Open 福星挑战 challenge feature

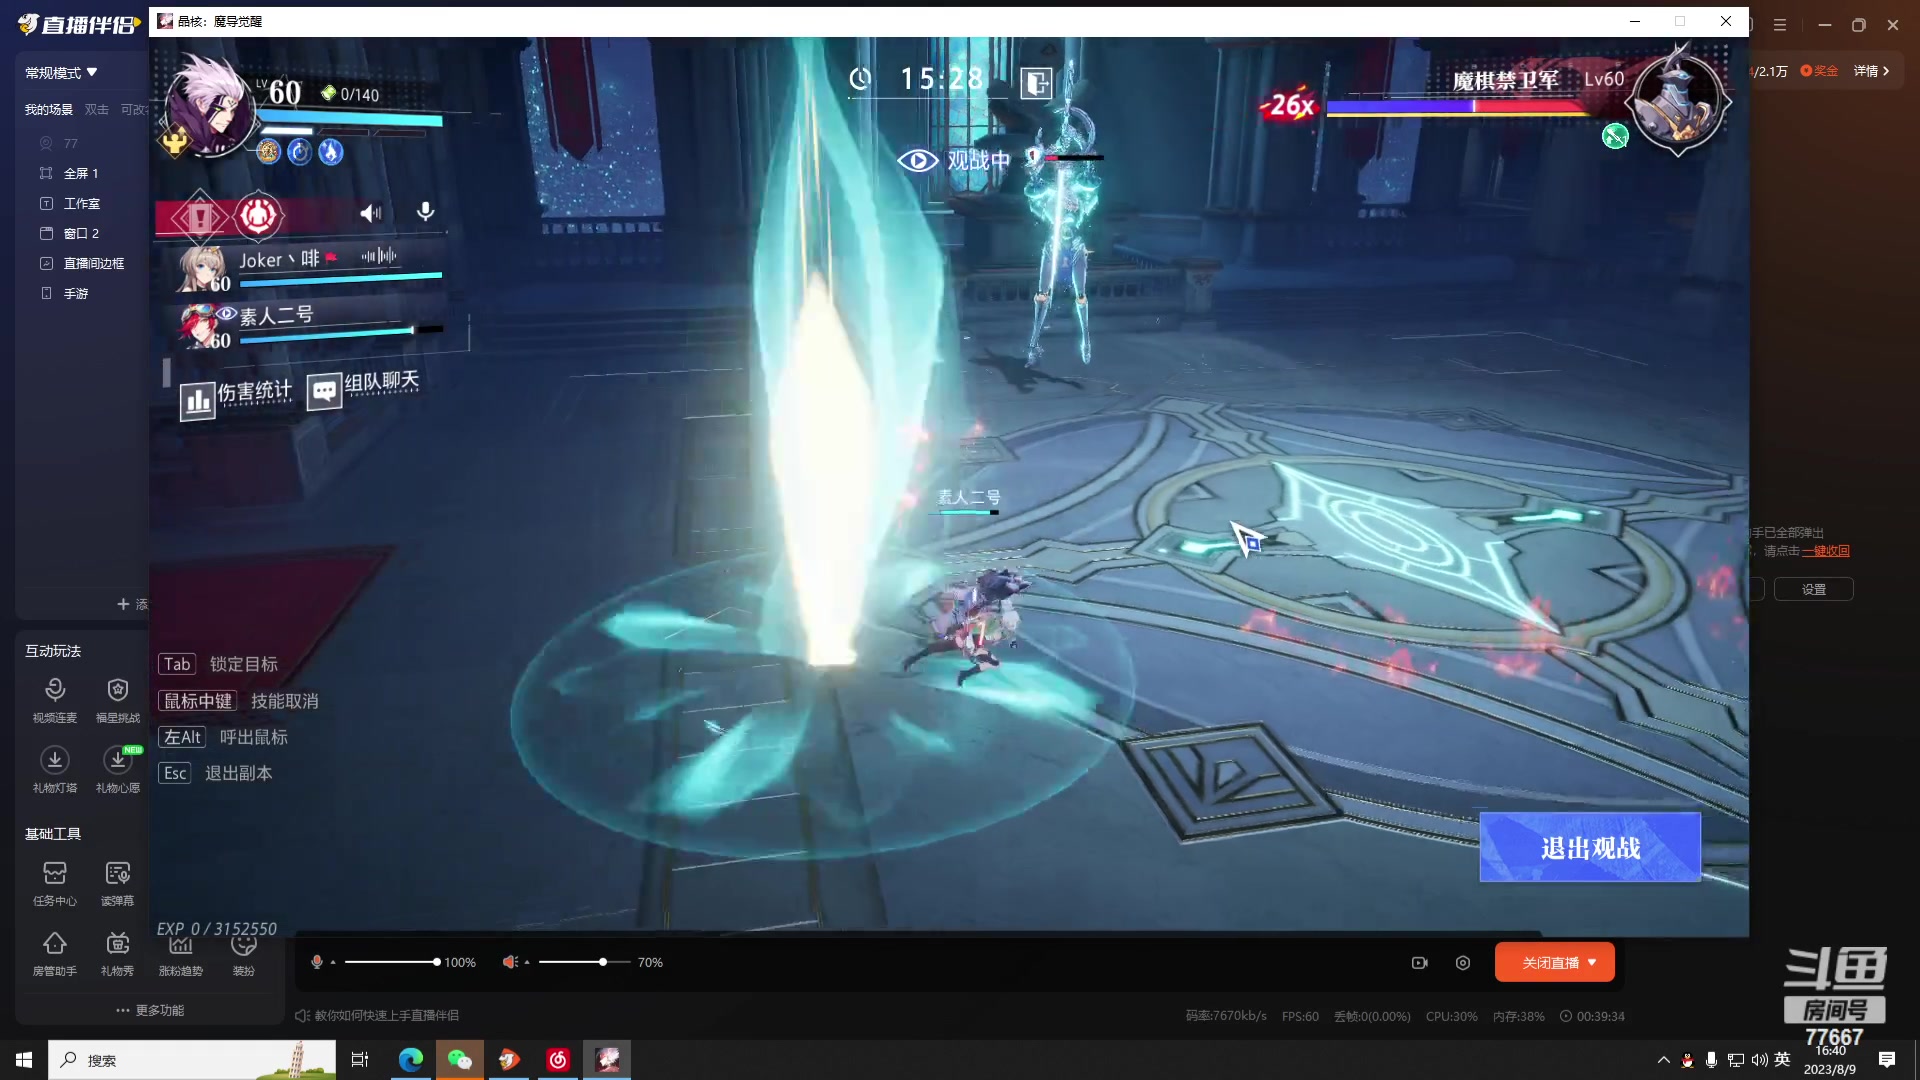118,699
